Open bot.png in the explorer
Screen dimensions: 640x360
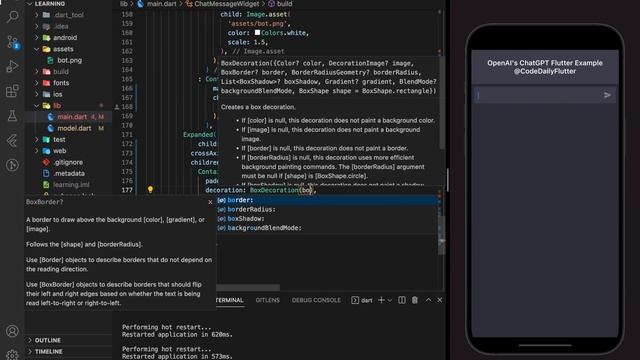point(69,60)
